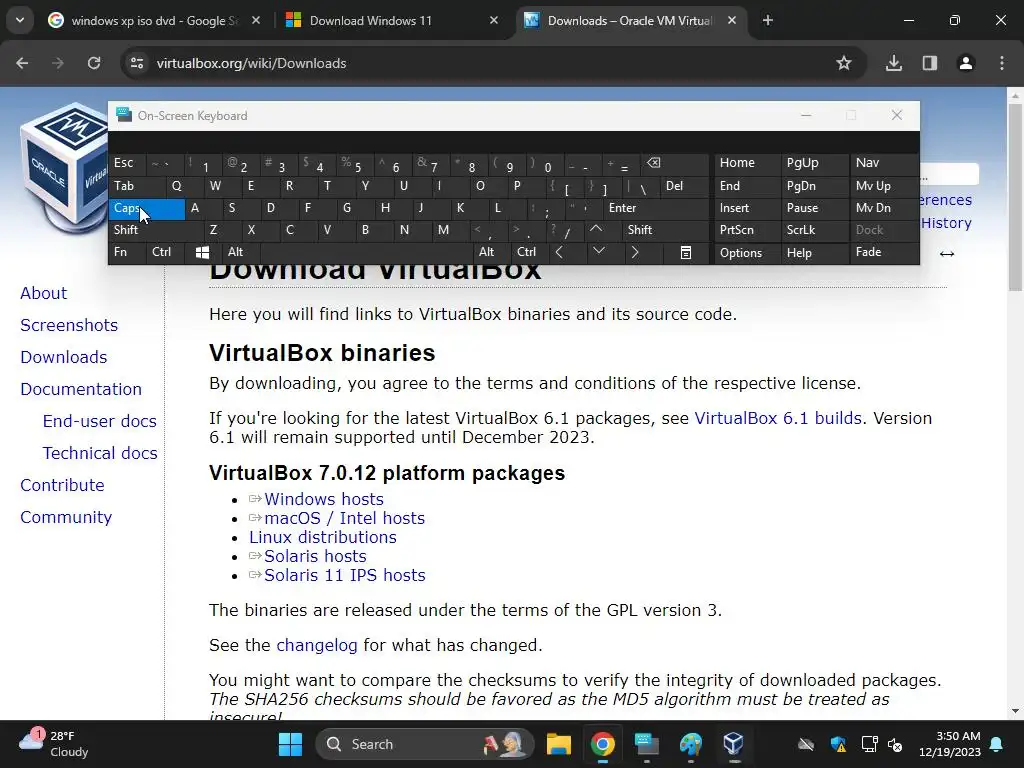
Task: Open notification bell in system tray
Action: [x=997, y=744]
